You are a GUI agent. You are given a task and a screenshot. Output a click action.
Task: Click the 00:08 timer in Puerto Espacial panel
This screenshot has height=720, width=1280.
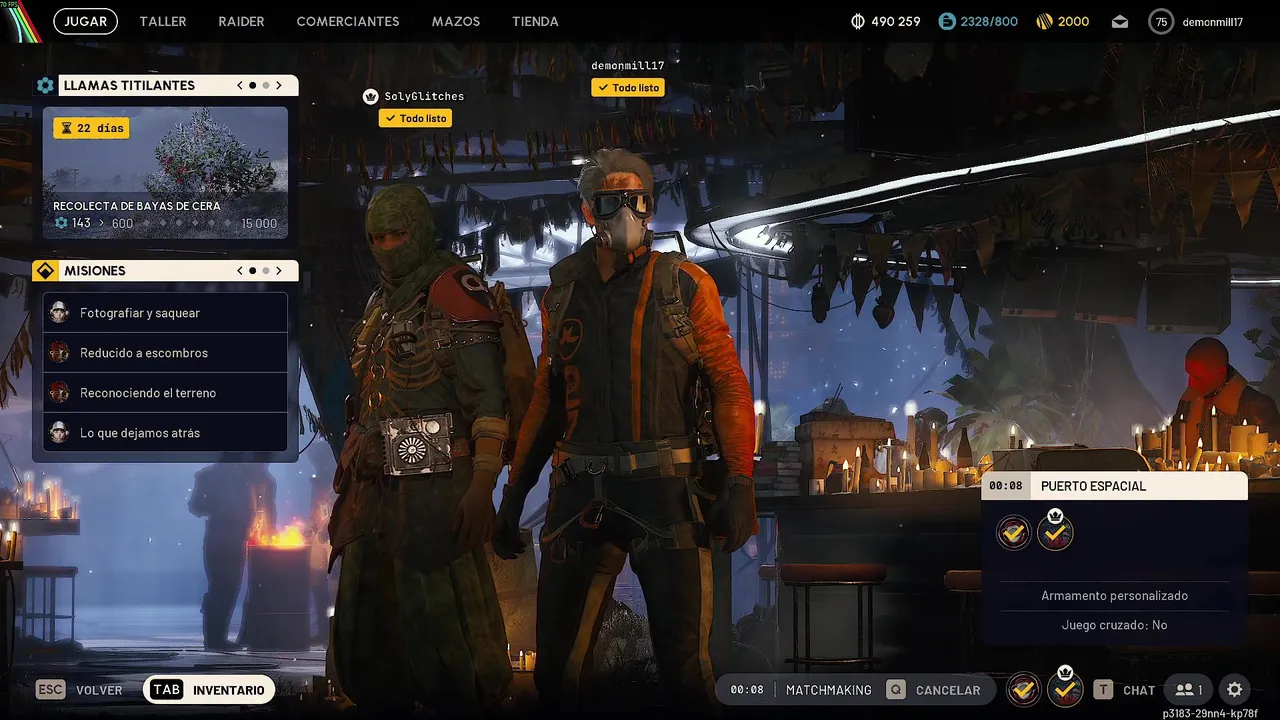(1006, 486)
